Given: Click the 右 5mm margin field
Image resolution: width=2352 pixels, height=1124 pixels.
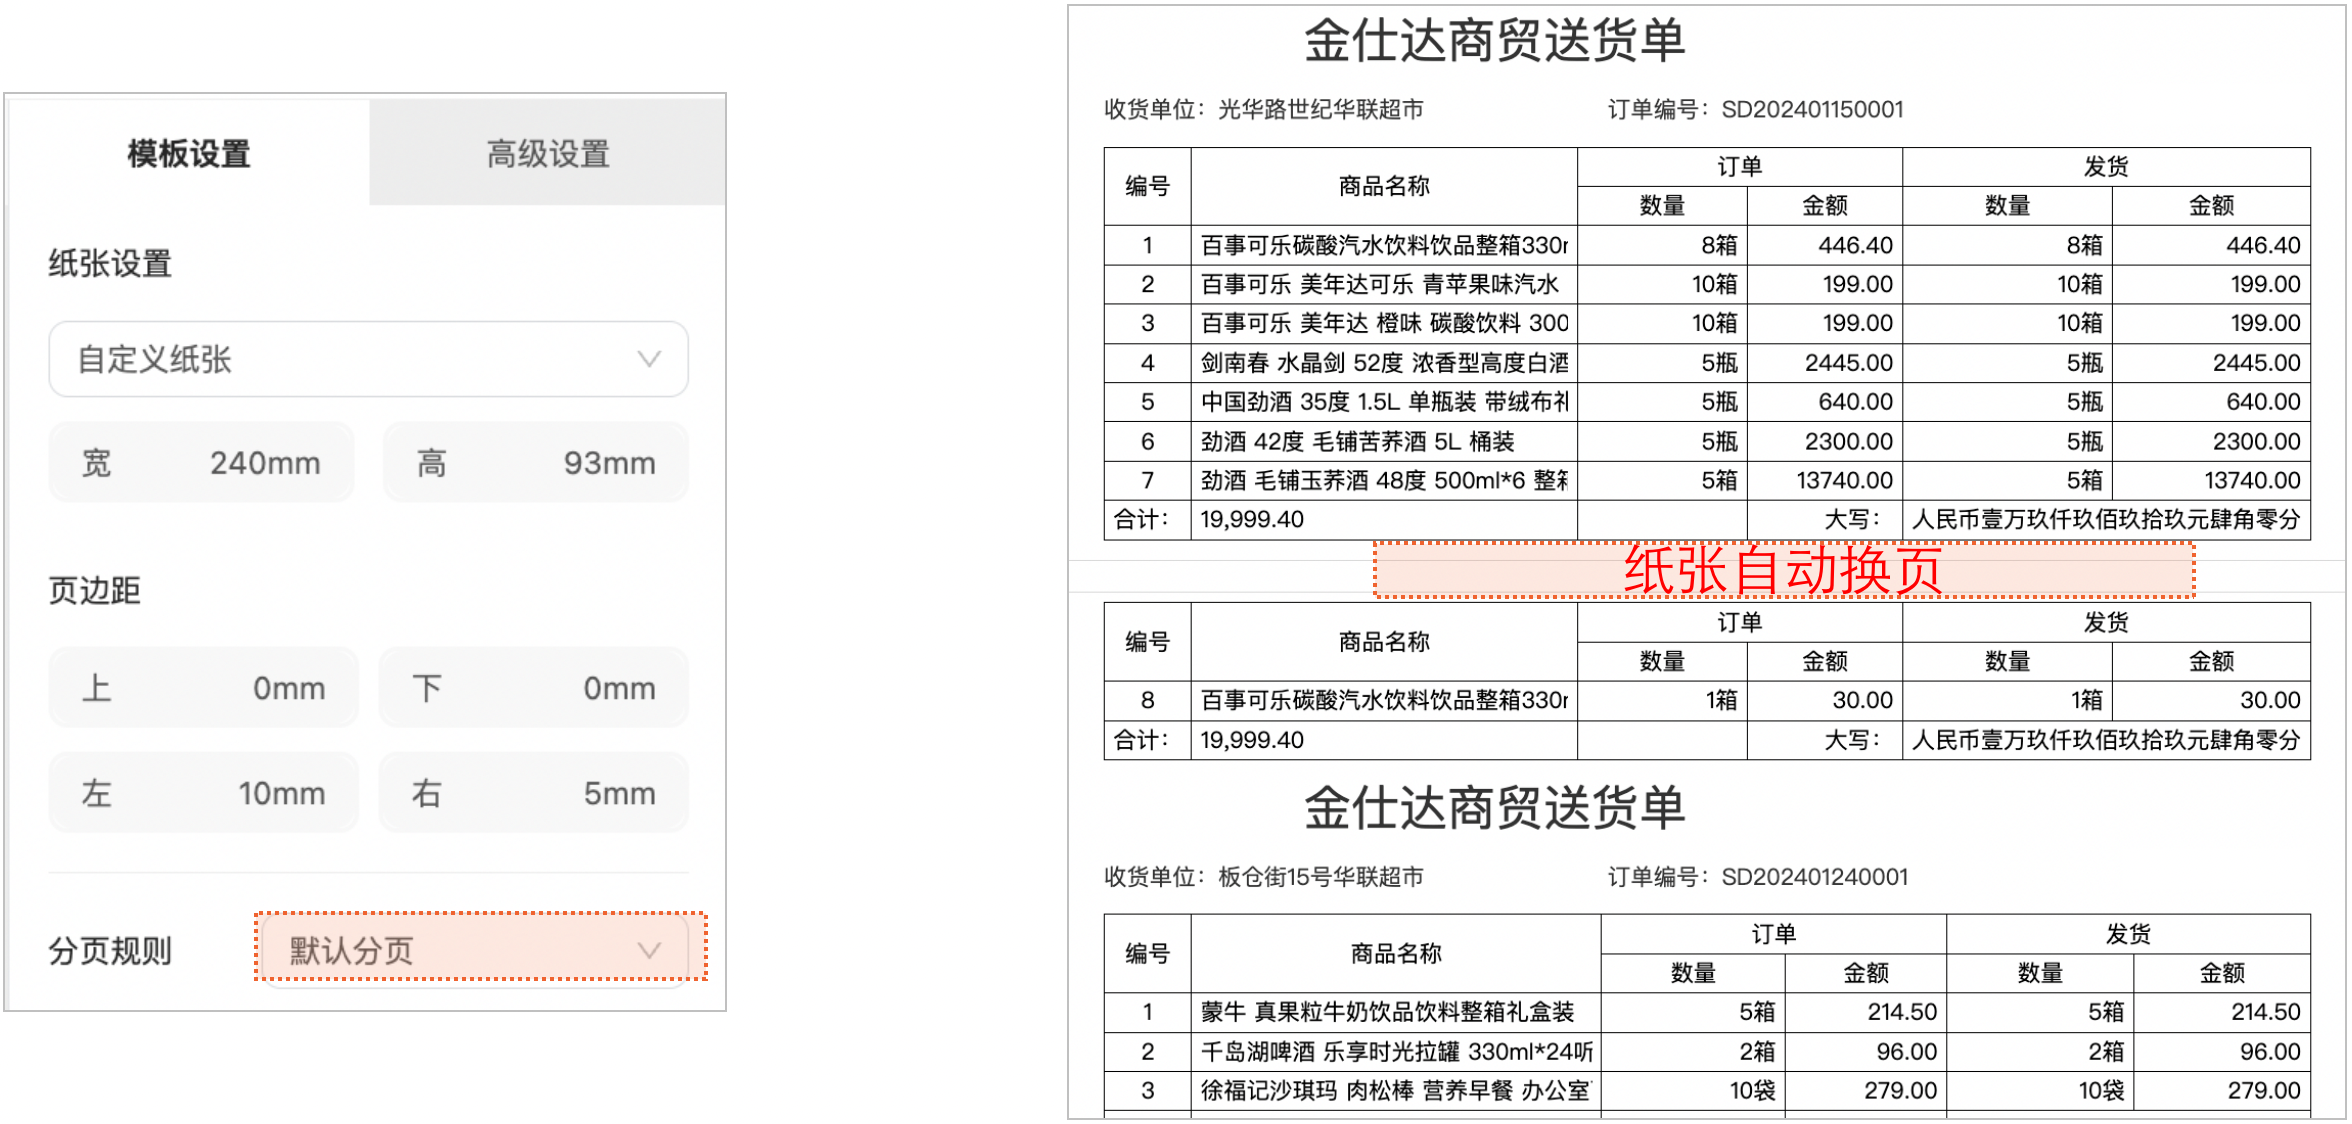Looking at the screenshot, I should [534, 793].
